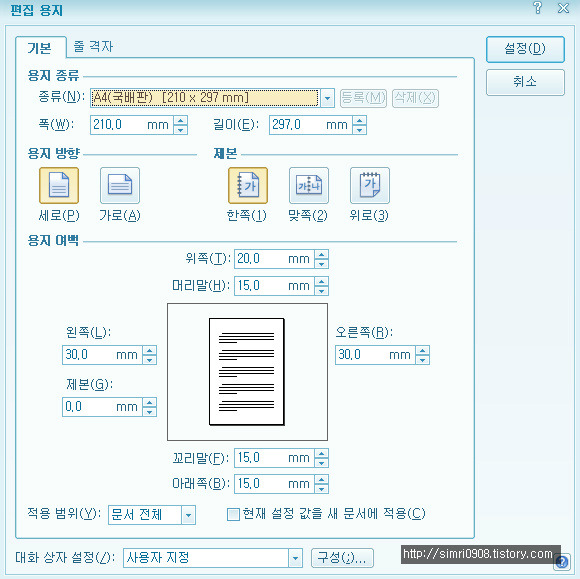Viewport: 580px width, 579px height.
Task: Open the paper type 종류(N) dropdown arrow
Action: pyautogui.click(x=327, y=98)
